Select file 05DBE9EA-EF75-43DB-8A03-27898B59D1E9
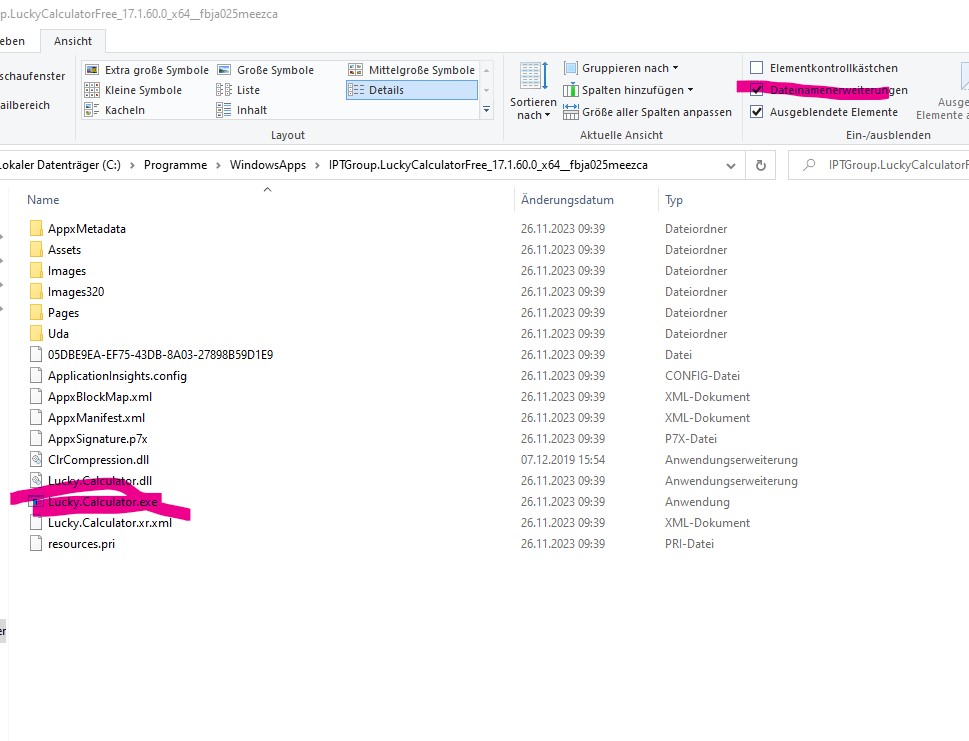This screenshot has height=741, width=969. pos(160,355)
